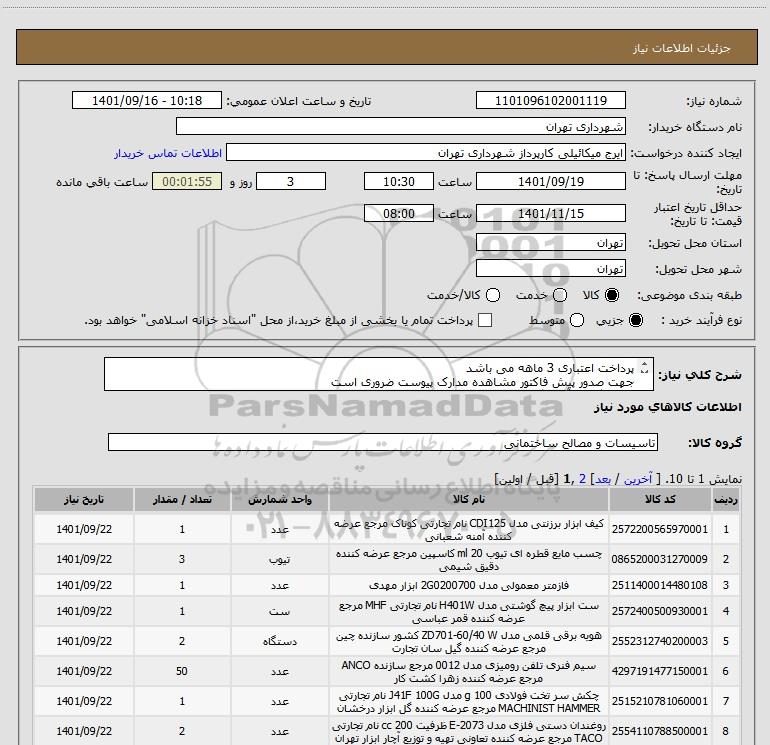Image resolution: width=770 pixels, height=745 pixels.
Task: Select item code 2552312740200003
Action: tap(660, 641)
